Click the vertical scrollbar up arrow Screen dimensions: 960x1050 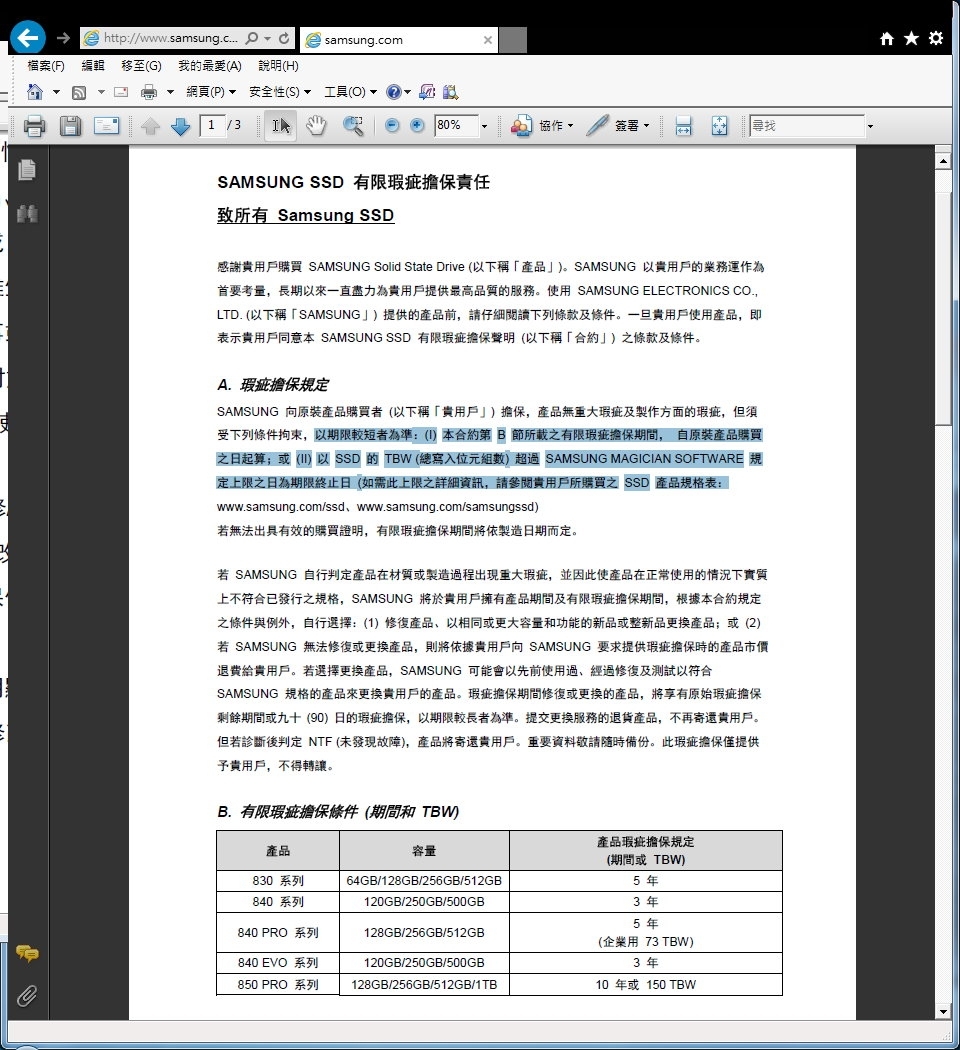point(943,161)
